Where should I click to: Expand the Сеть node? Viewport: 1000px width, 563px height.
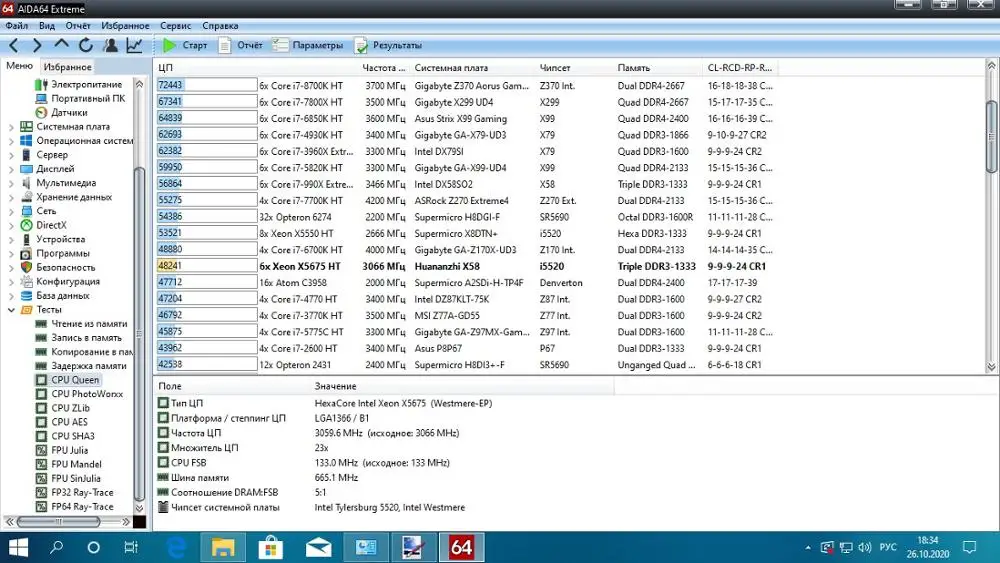[x=11, y=211]
